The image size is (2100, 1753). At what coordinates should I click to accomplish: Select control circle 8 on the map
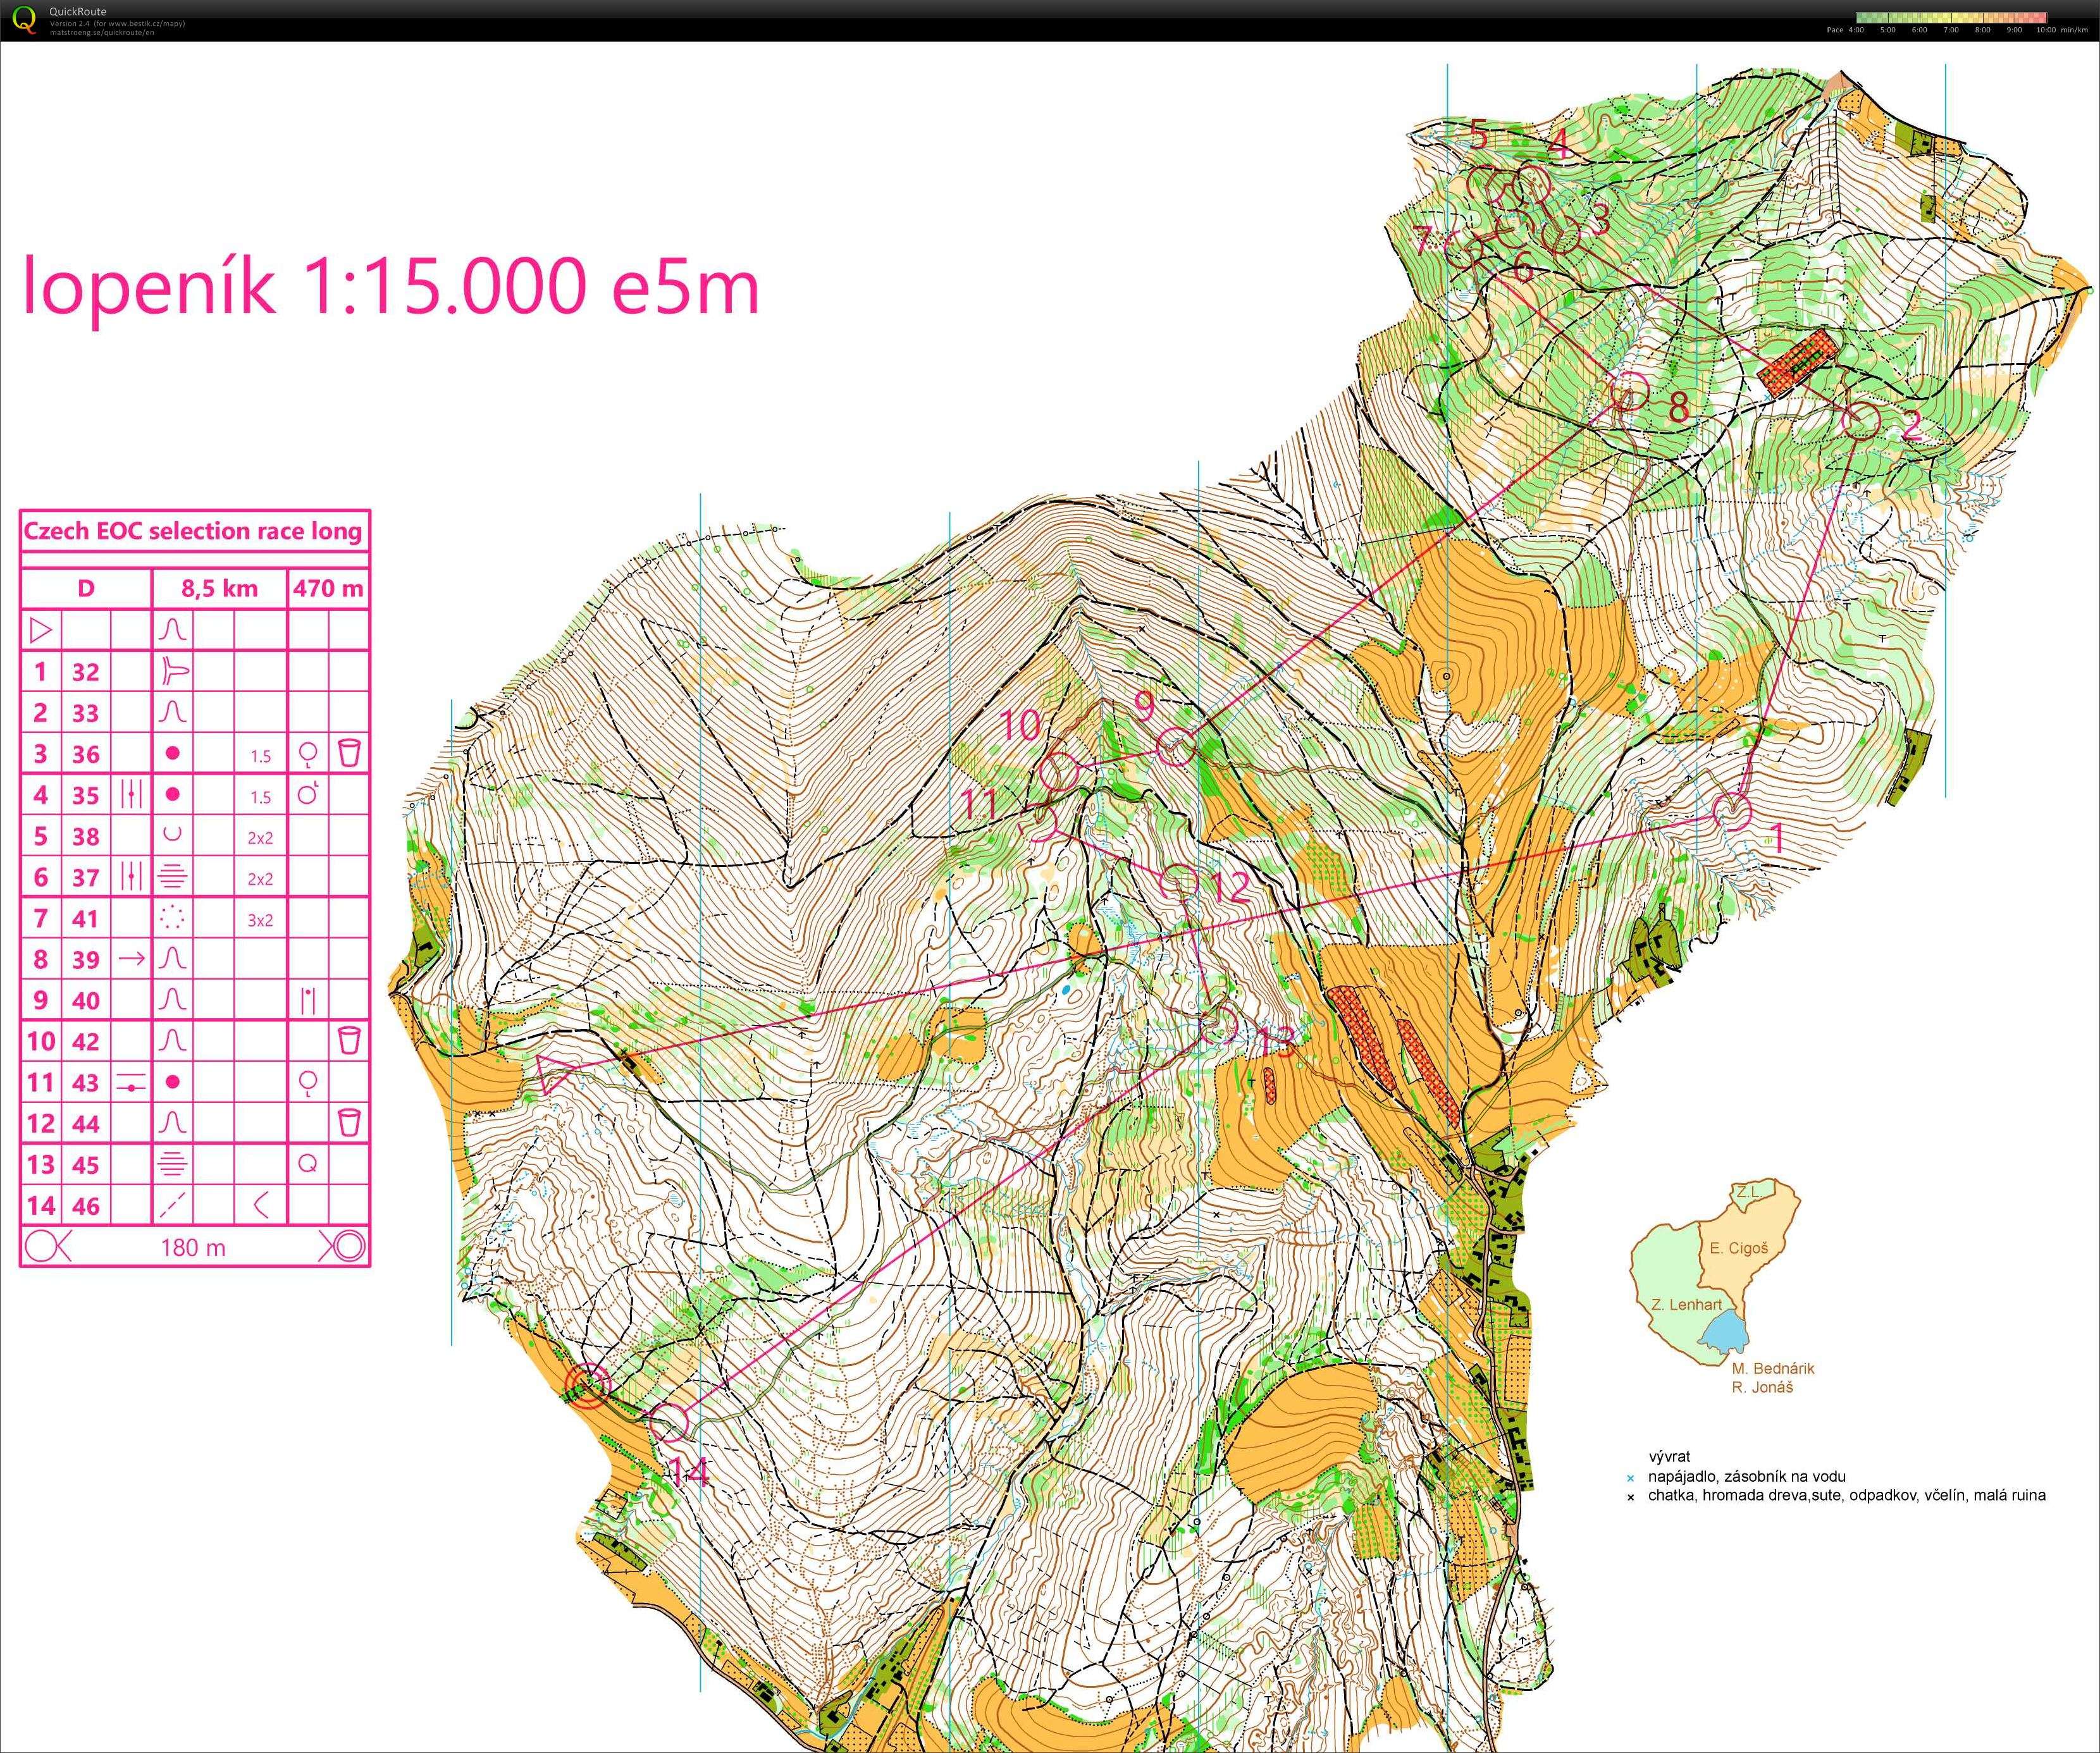(x=1631, y=391)
